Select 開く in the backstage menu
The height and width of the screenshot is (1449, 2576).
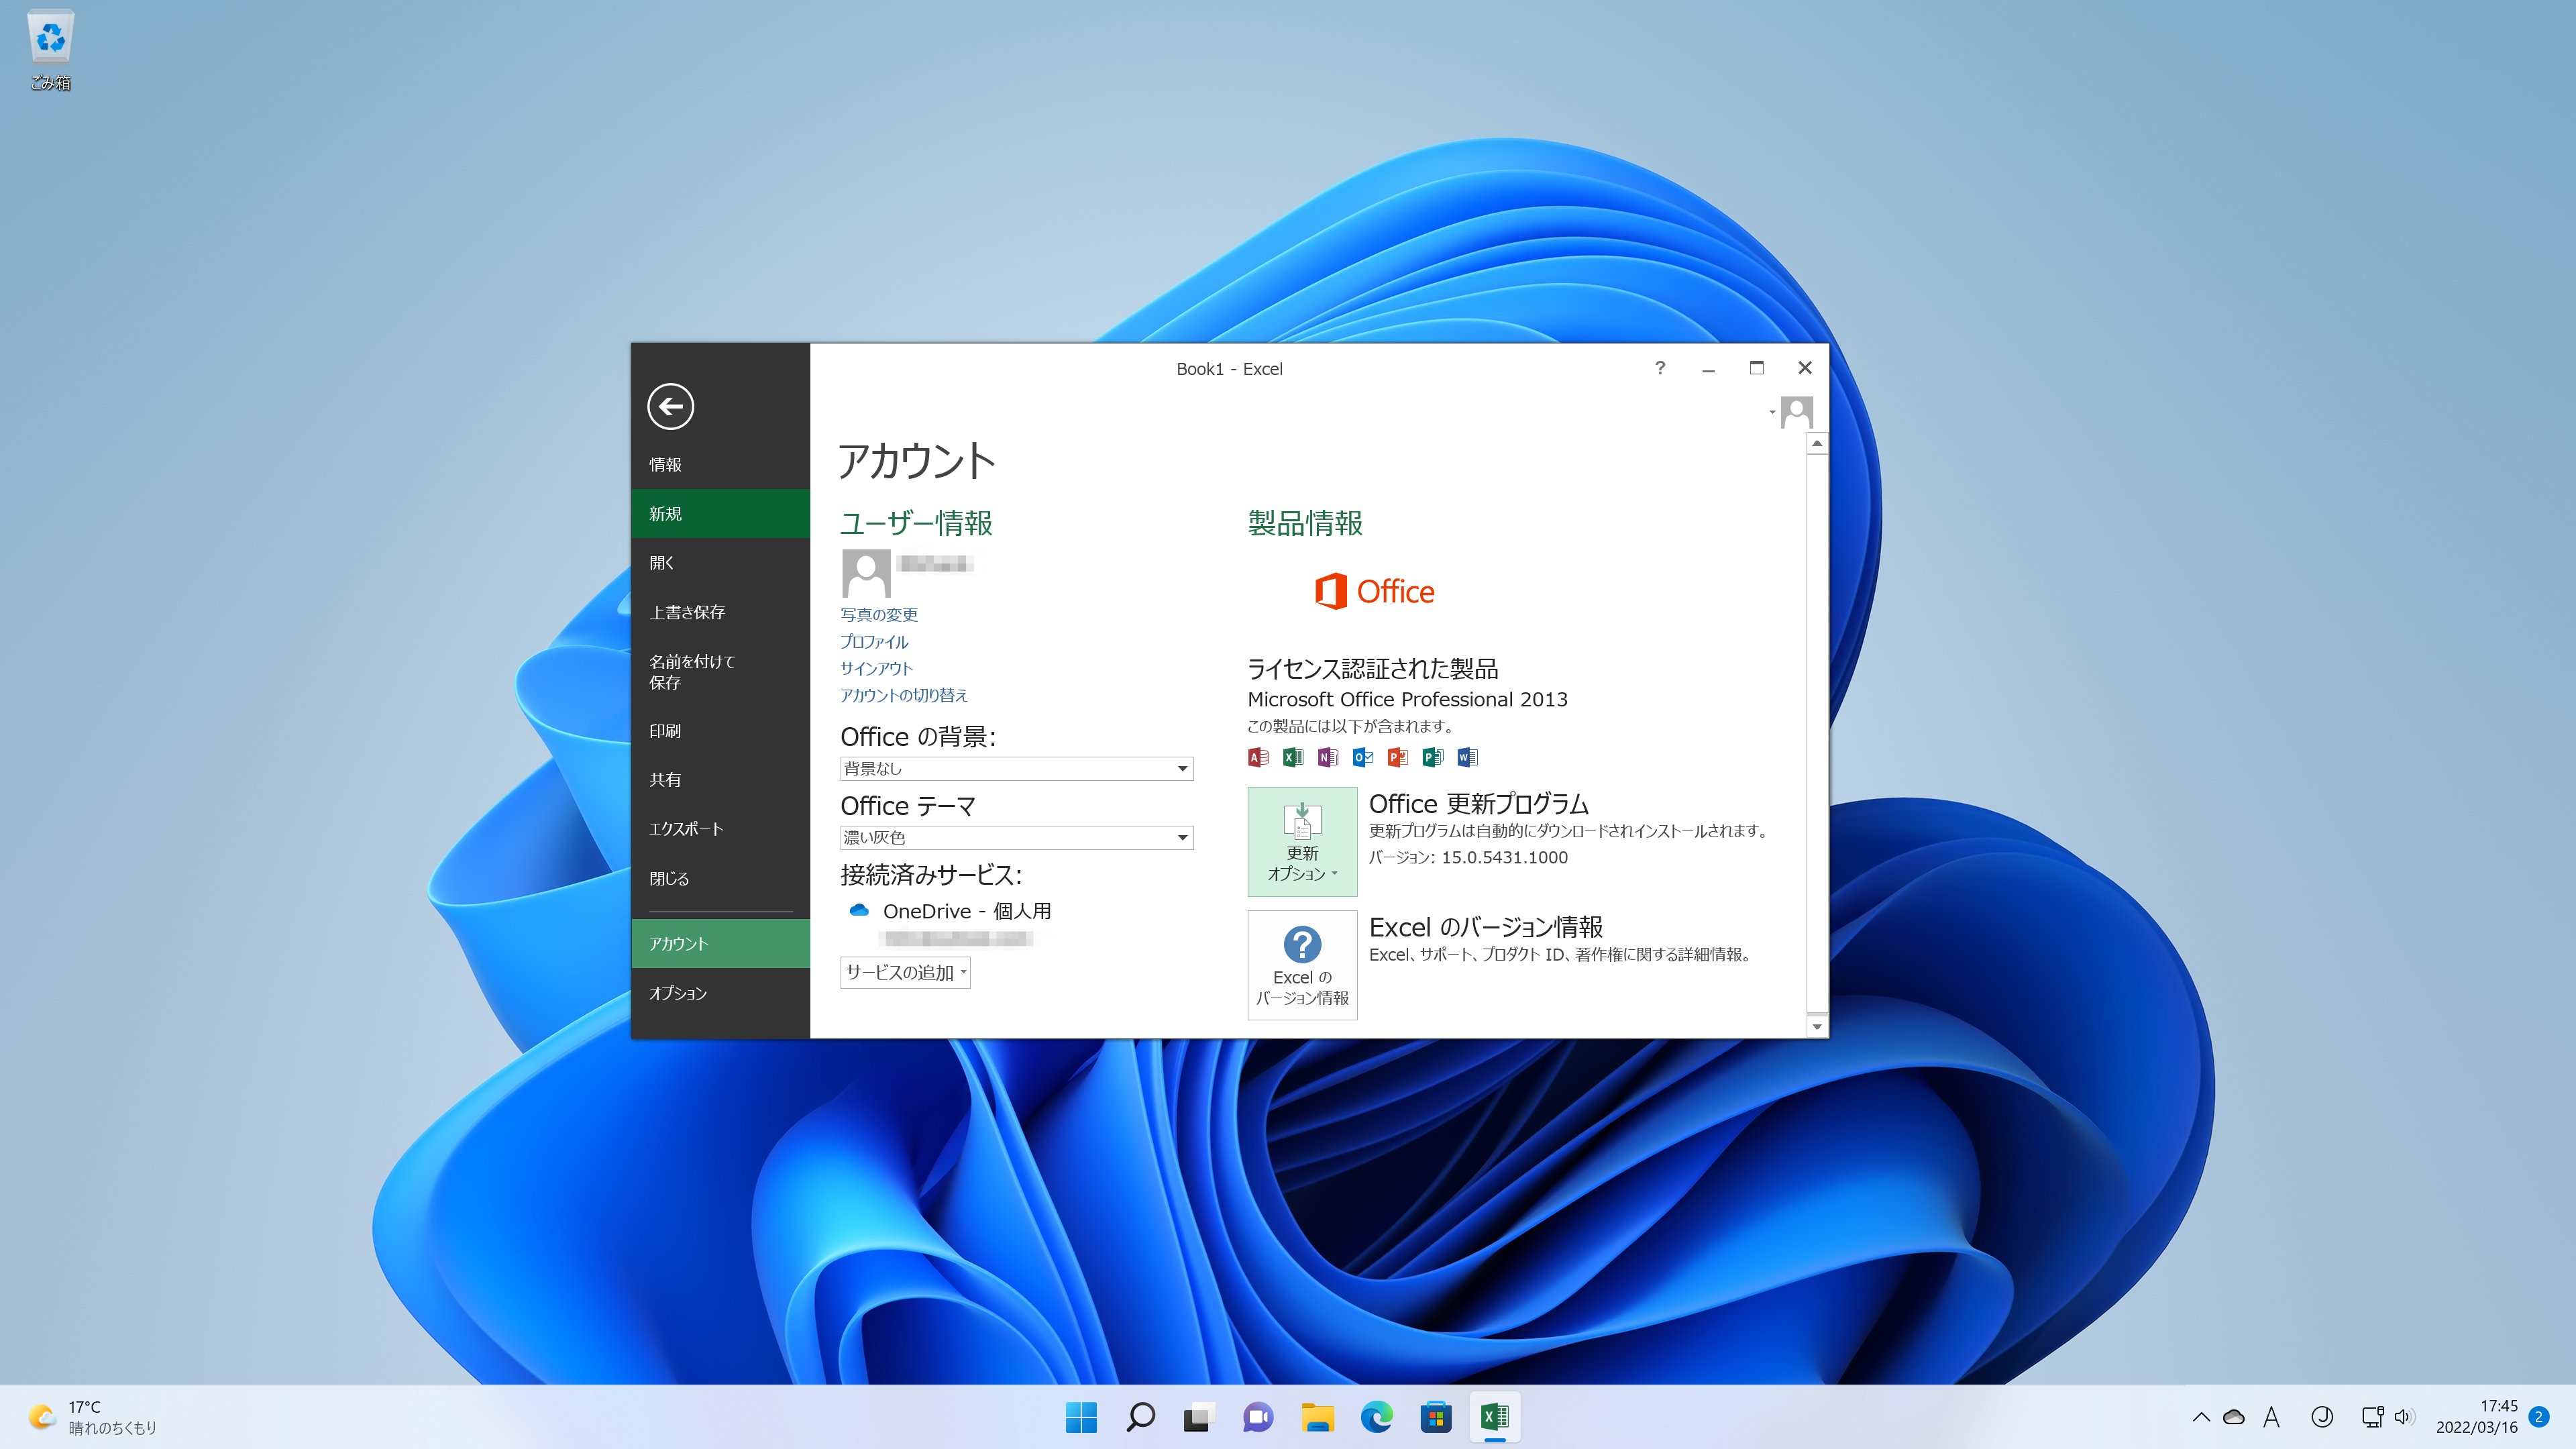click(720, 563)
